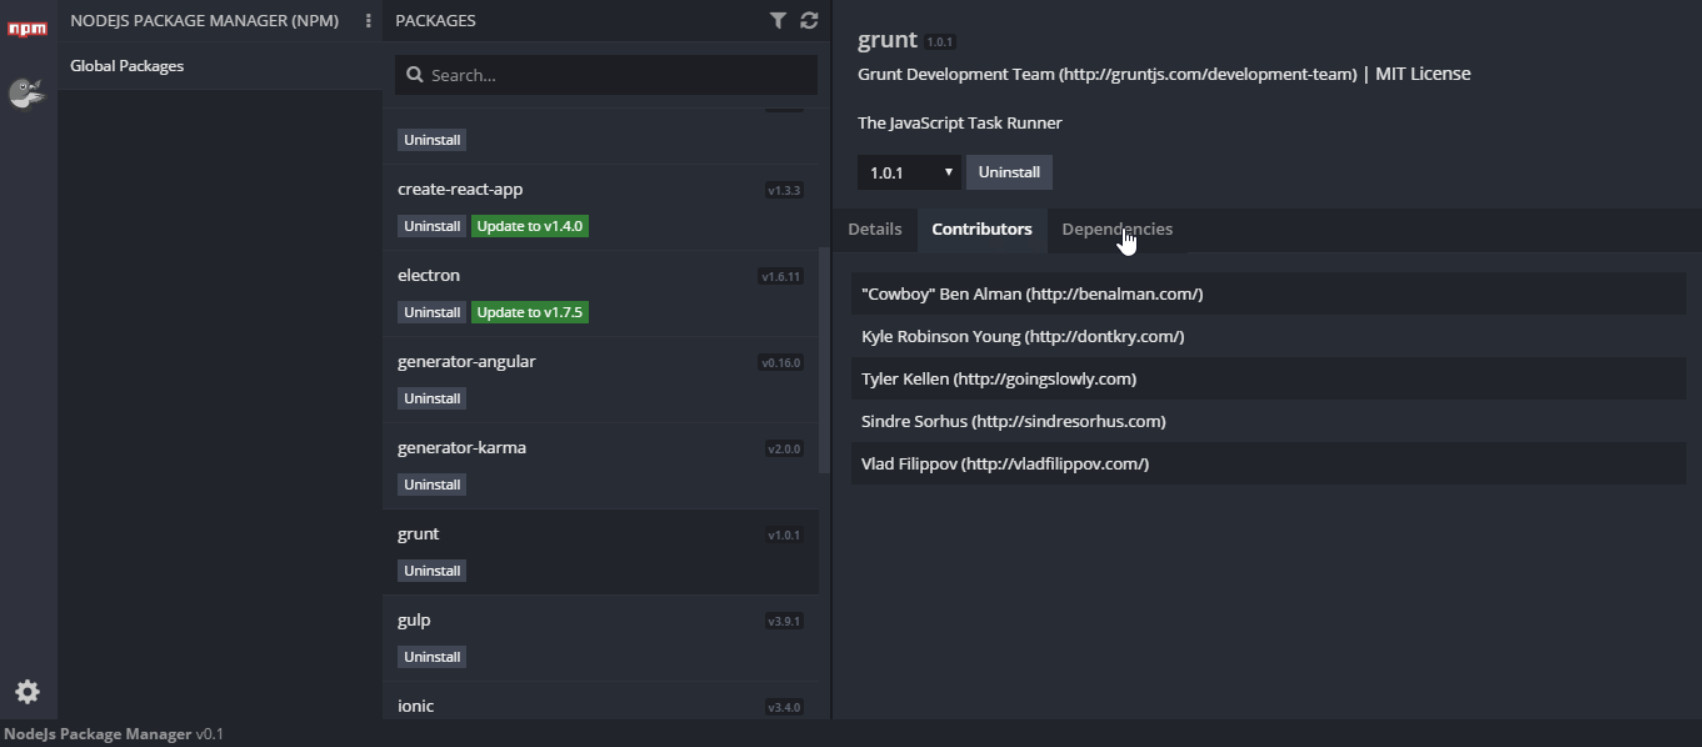This screenshot has width=1702, height=747.
Task: Select the electron package name
Action: tap(429, 275)
